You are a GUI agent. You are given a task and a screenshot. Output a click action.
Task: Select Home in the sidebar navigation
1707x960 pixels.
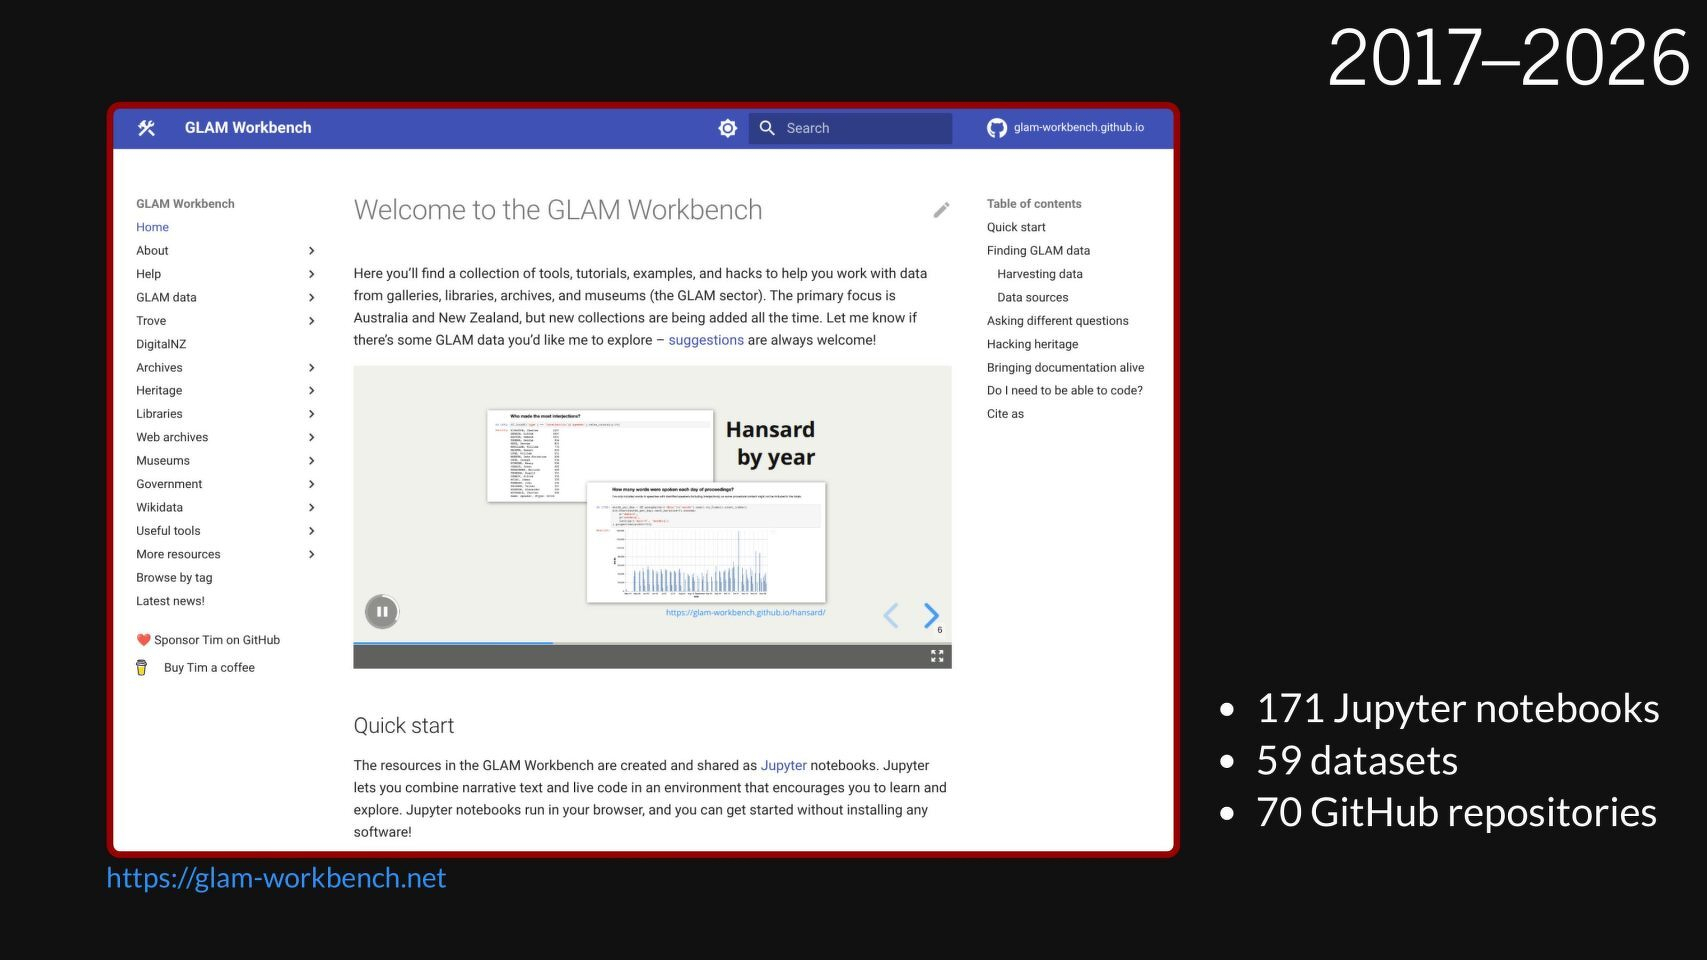pos(152,227)
